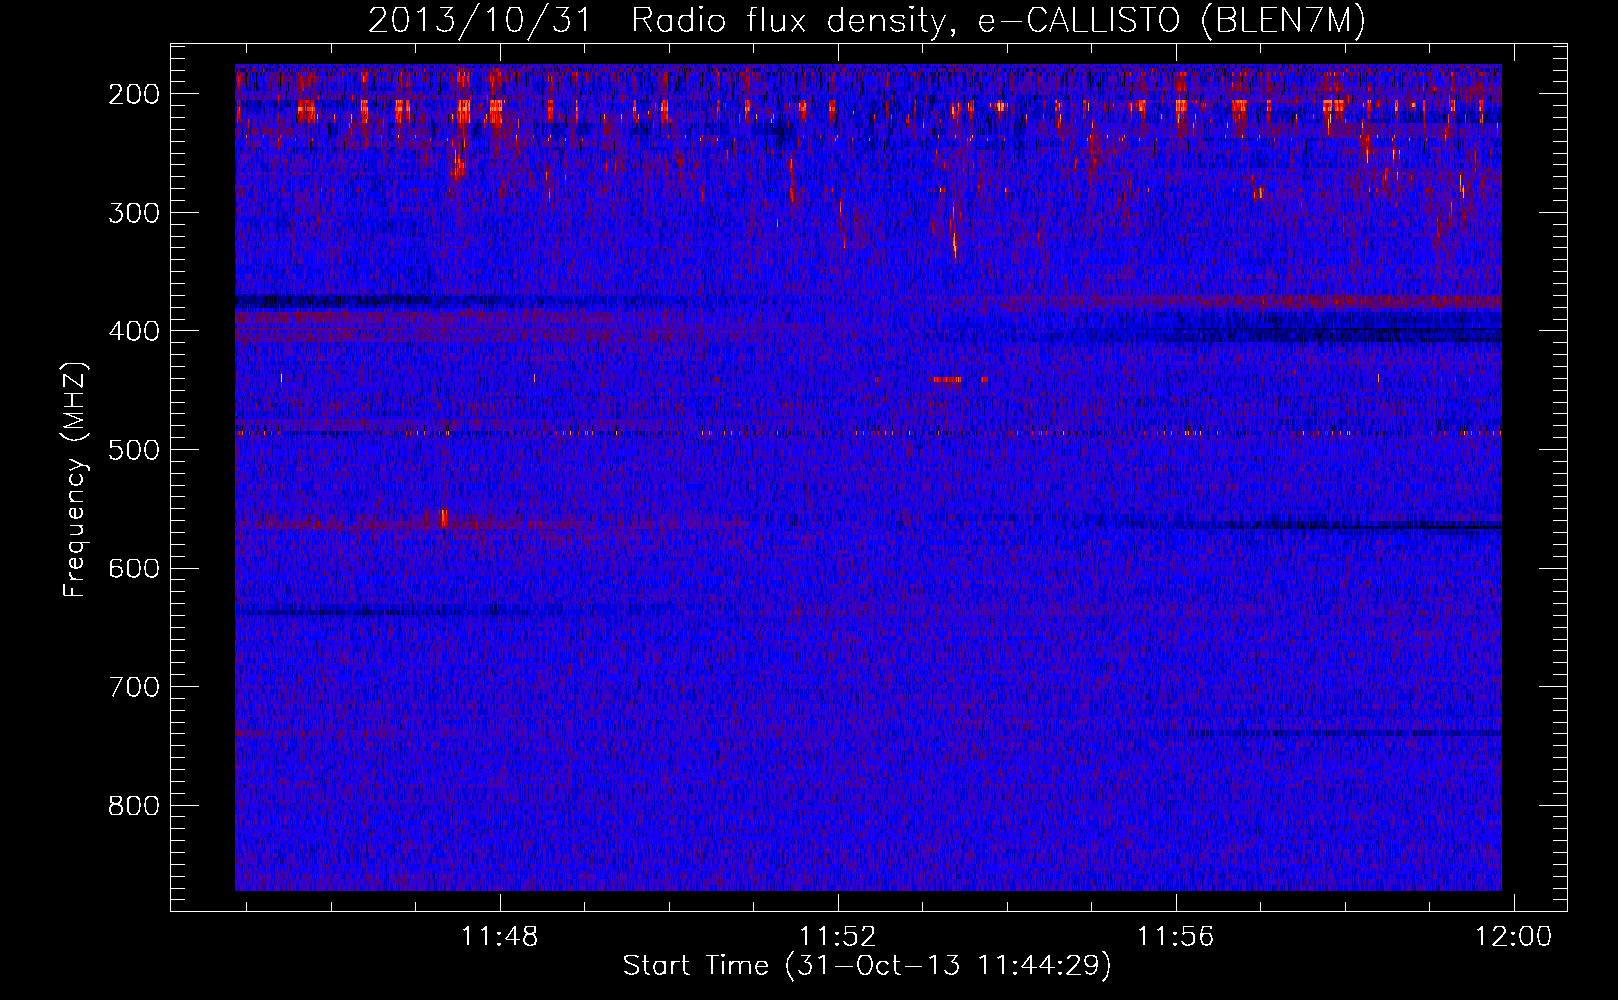
Task: Click the 200 frequency tick label
Action: [133, 94]
